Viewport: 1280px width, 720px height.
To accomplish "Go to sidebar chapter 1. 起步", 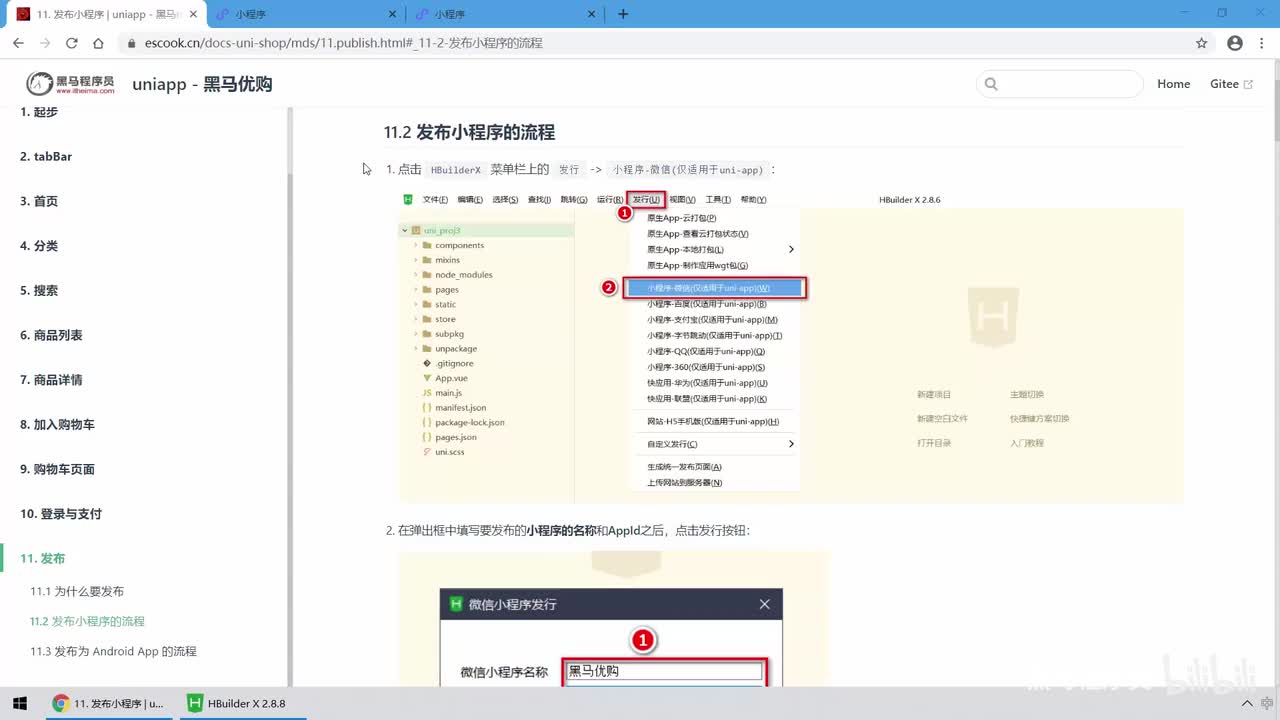I will (39, 112).
